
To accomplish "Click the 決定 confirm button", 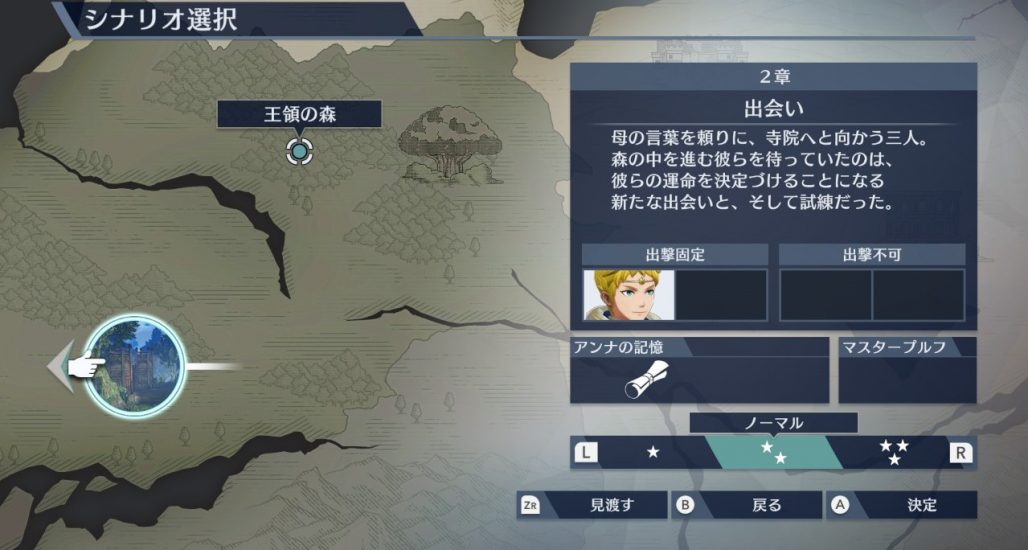I will pyautogui.click(x=901, y=505).
